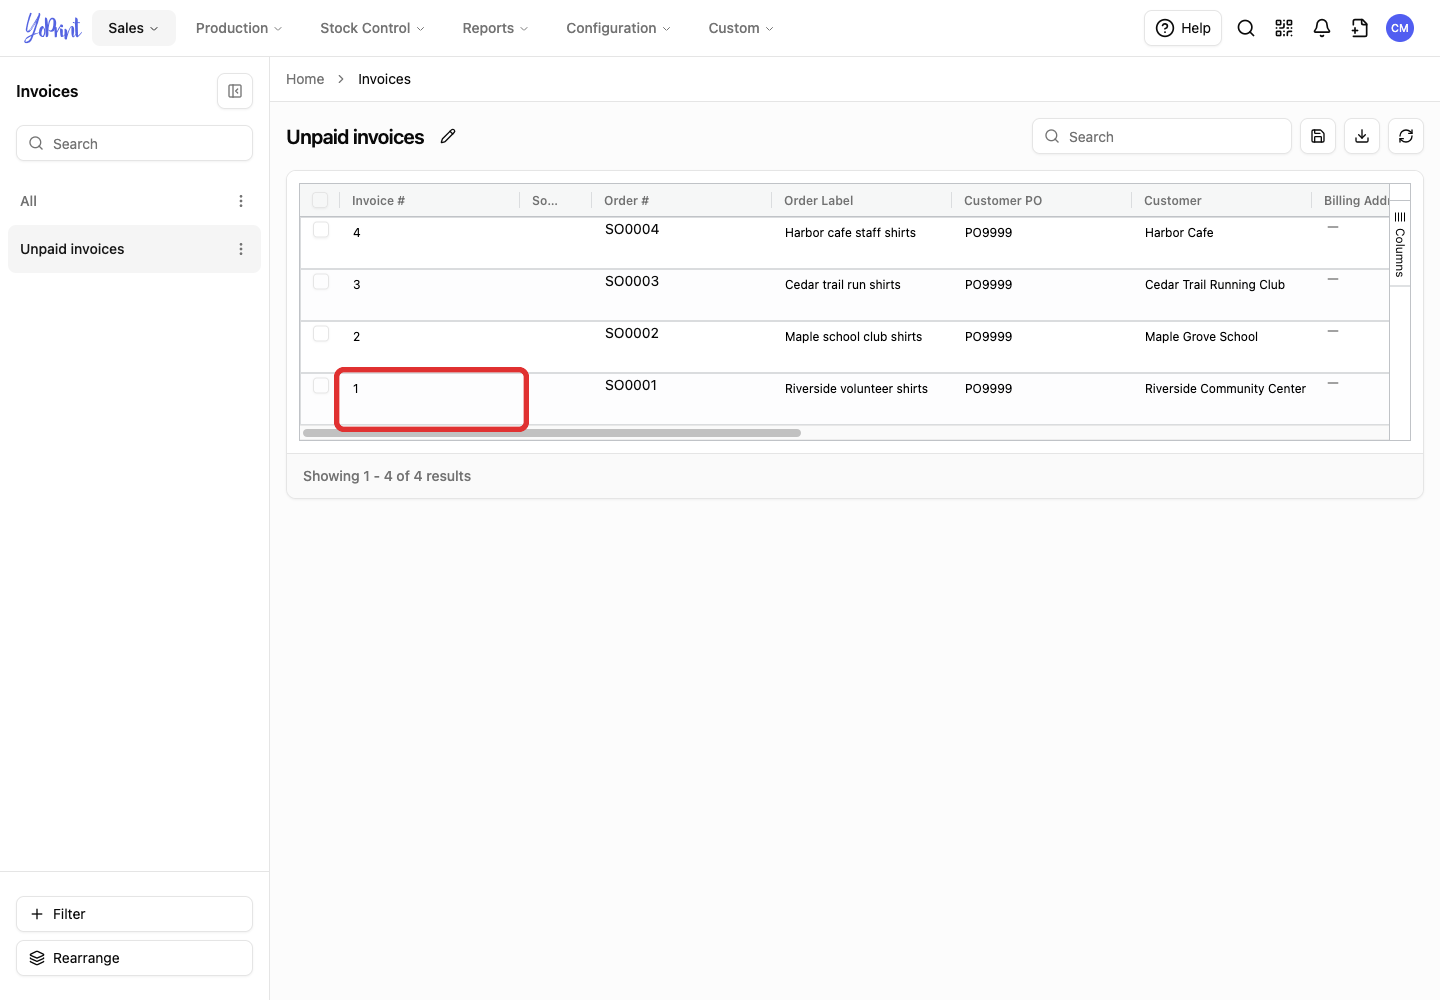Go to Home breadcrumb link
Screen dimensions: 1440x1000
pyautogui.click(x=305, y=79)
